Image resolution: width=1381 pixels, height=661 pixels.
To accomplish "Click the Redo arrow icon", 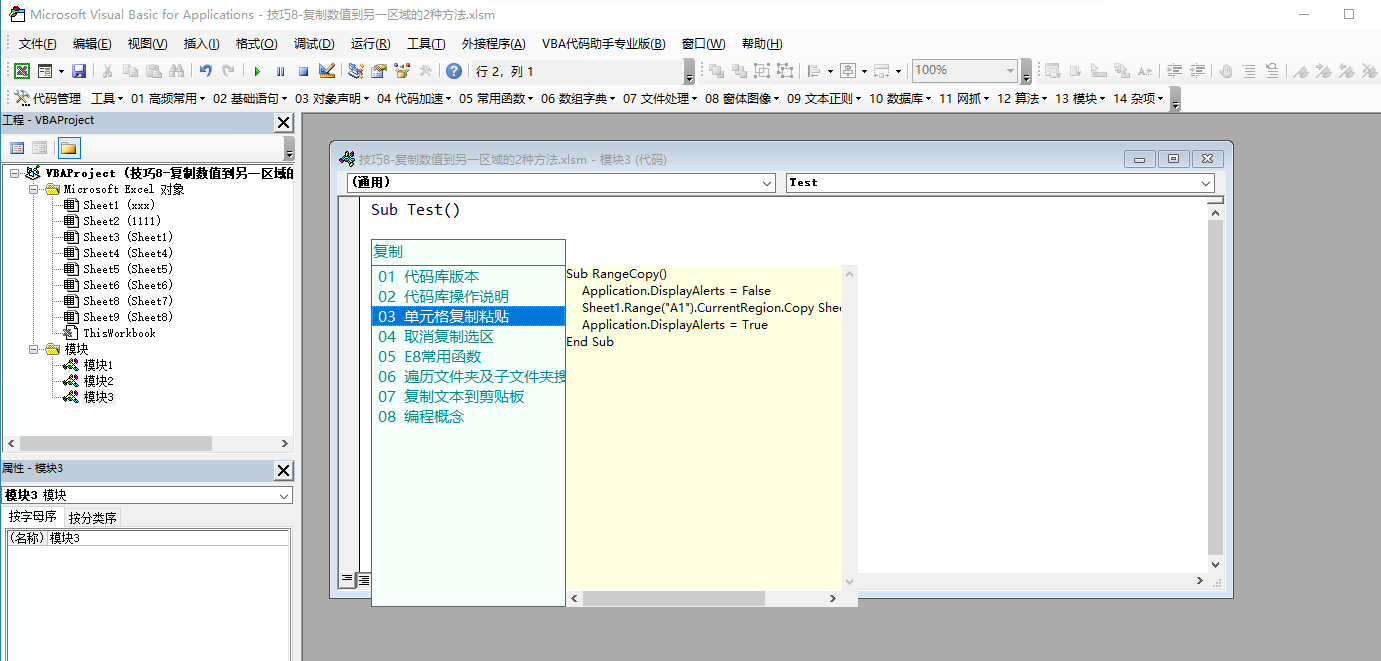I will point(228,71).
